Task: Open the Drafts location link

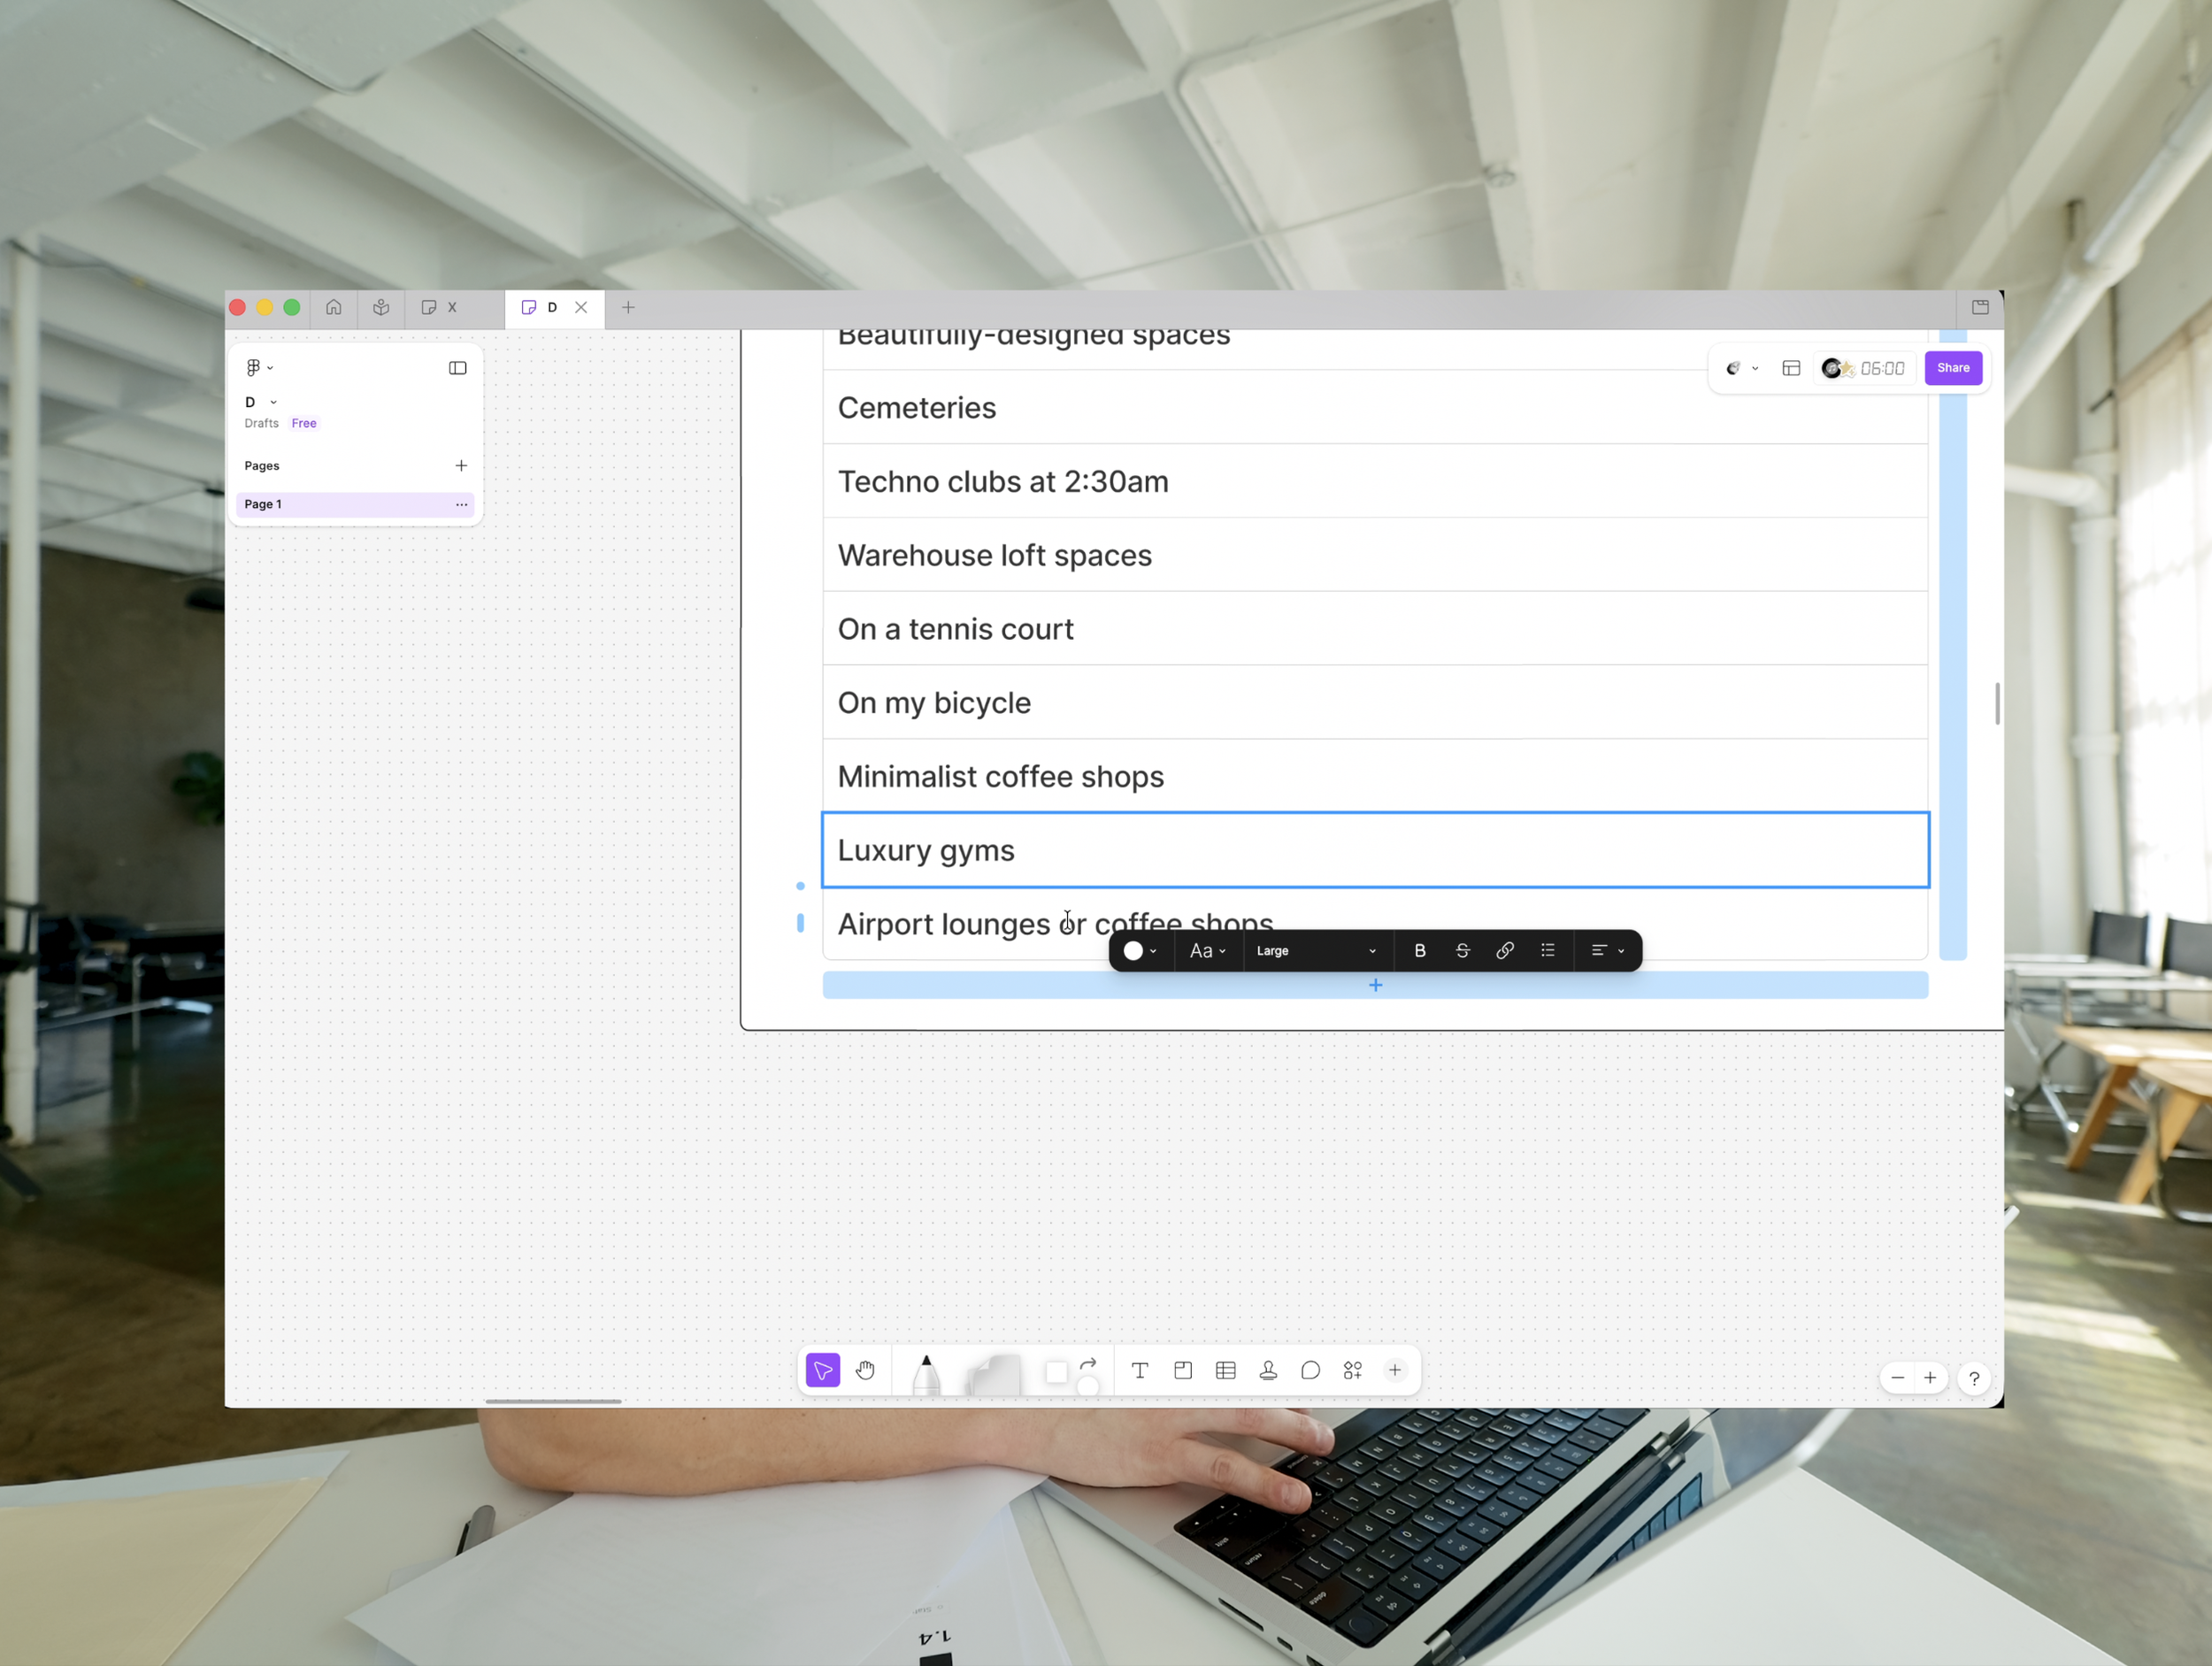Action: [262, 423]
